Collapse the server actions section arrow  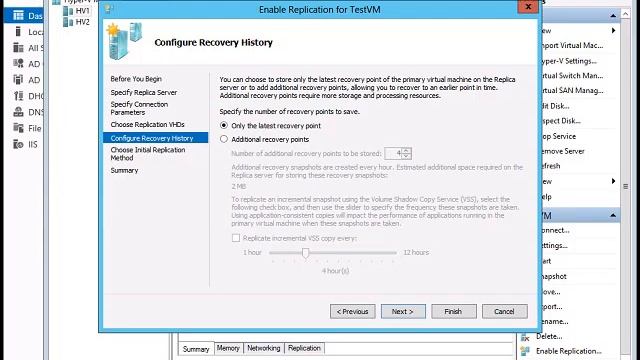tap(613, 16)
